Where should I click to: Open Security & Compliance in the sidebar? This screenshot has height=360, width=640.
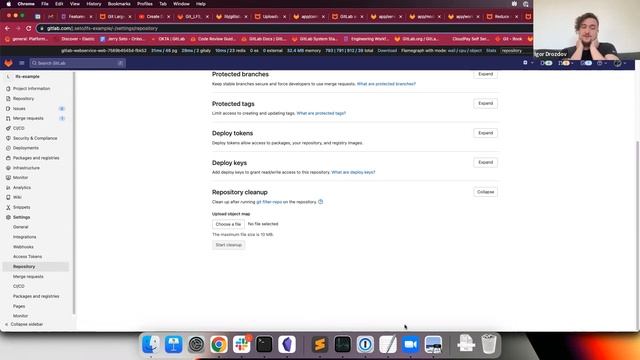pyautogui.click(x=35, y=138)
